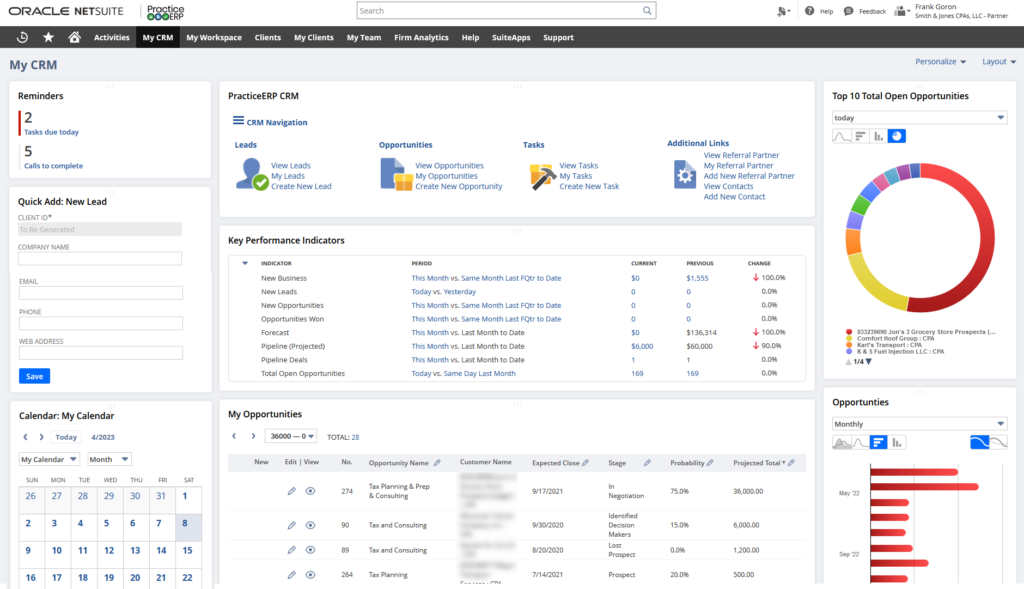The width and height of the screenshot is (1024, 589).
Task: Collapse the KPI indicator triangle
Action: [245, 263]
